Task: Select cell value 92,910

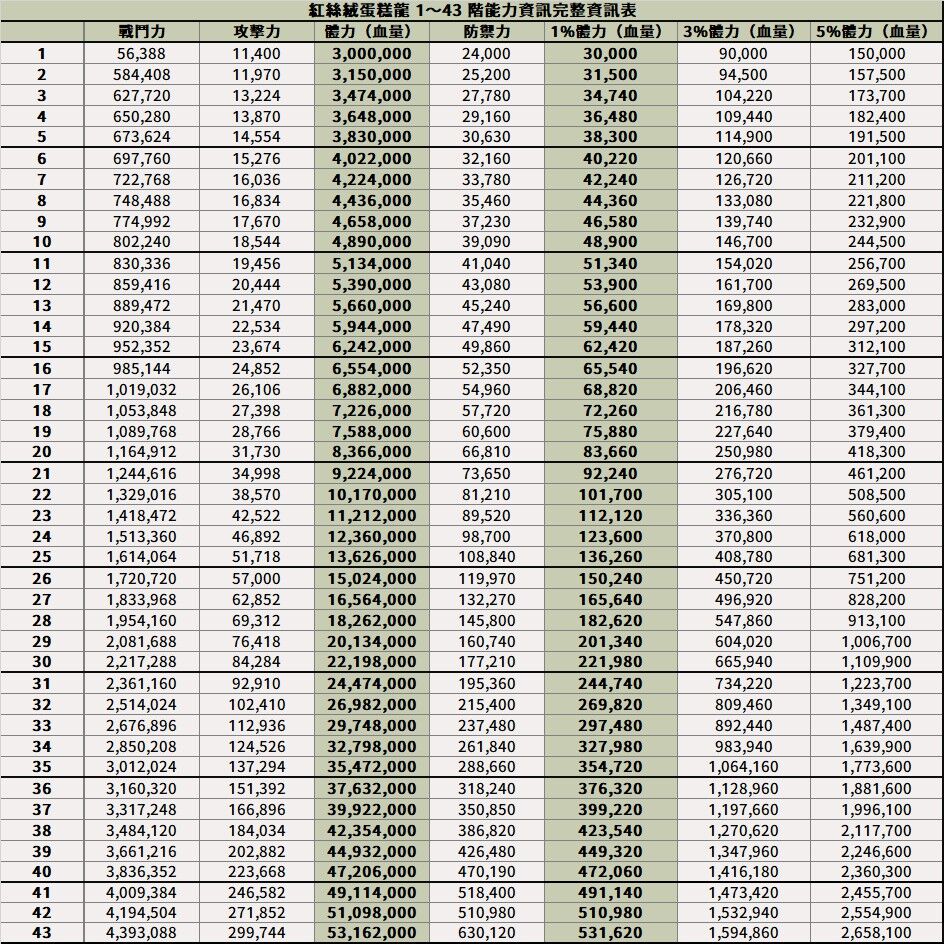Action: 256,685
